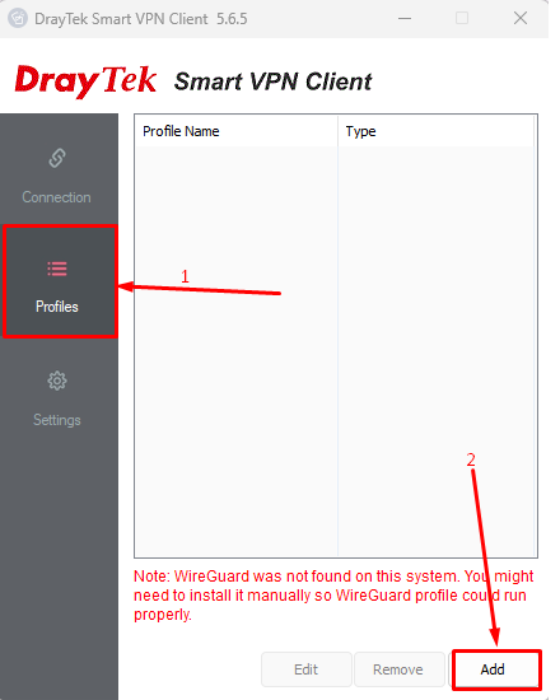
Task: Go to the Settings label in sidebar
Action: [57, 420]
